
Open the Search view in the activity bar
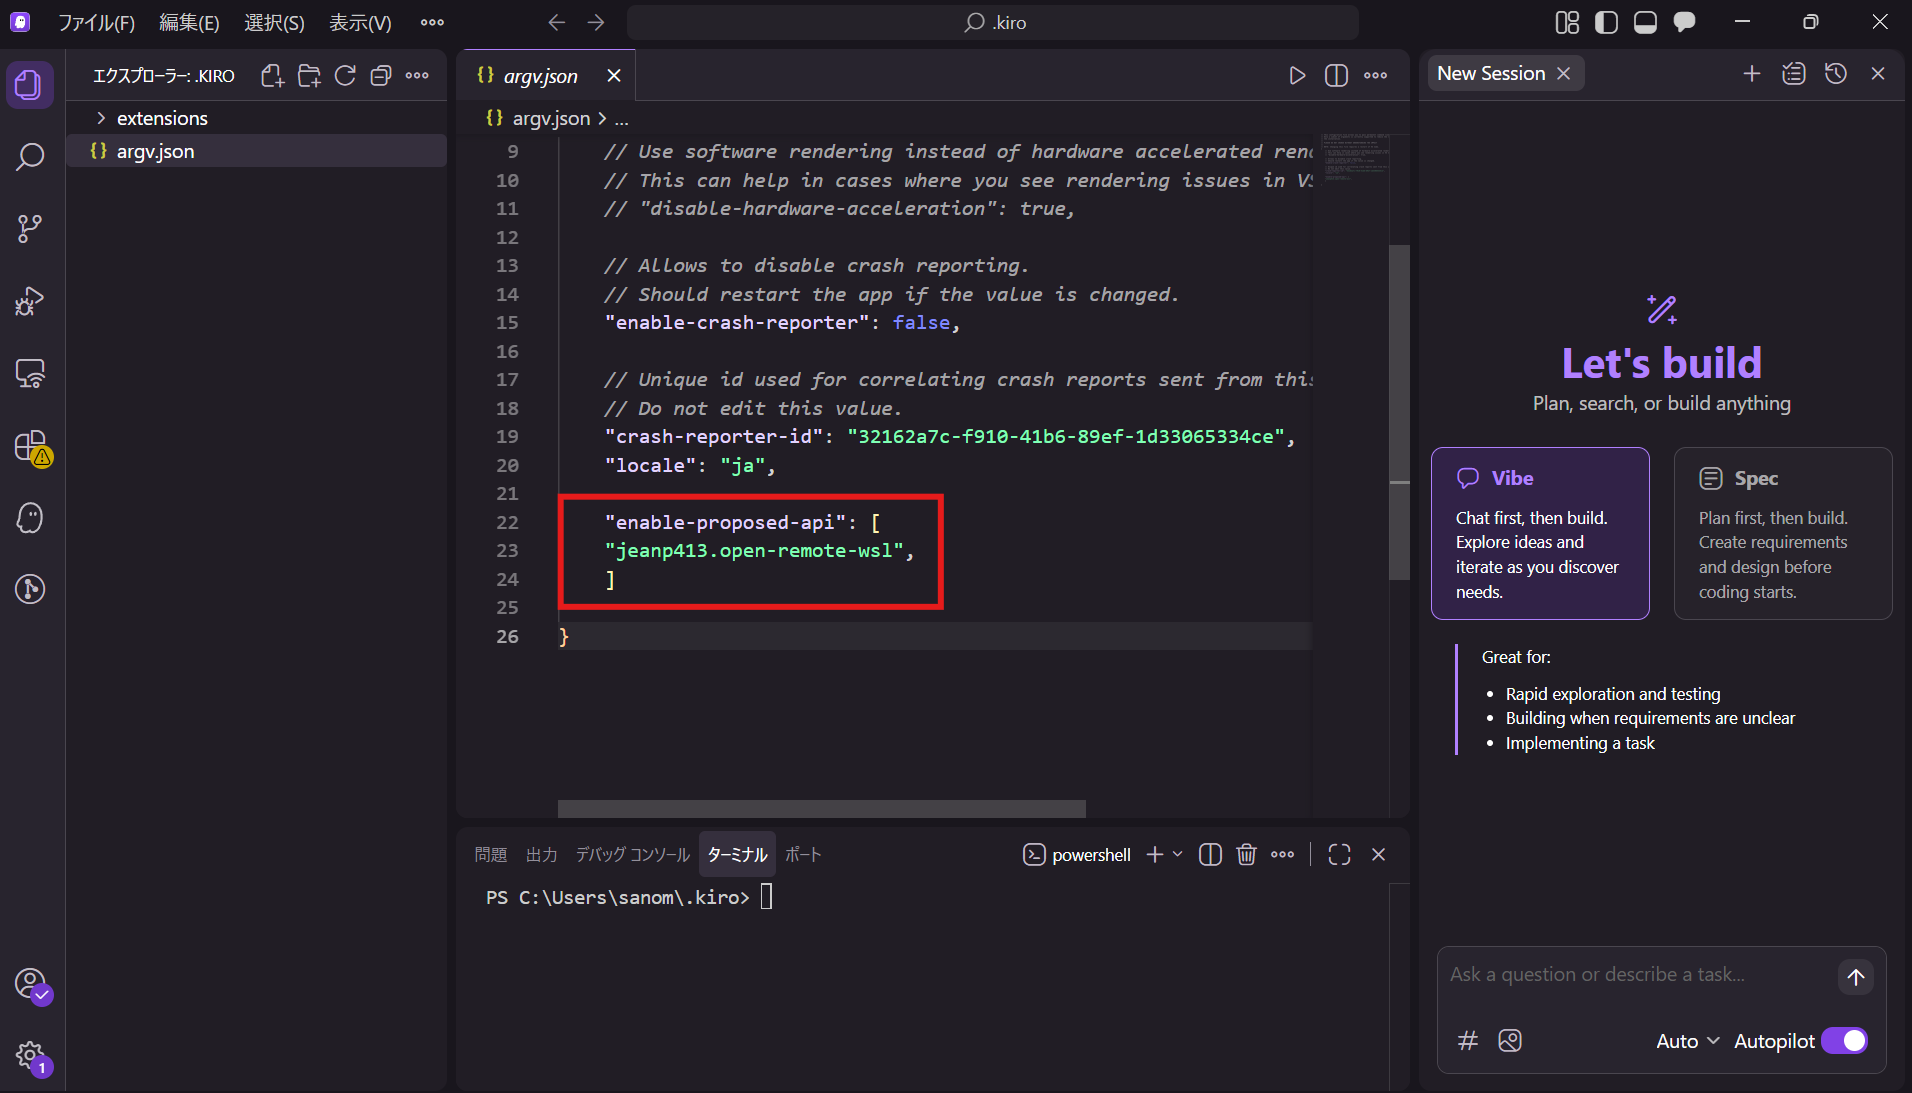29,157
